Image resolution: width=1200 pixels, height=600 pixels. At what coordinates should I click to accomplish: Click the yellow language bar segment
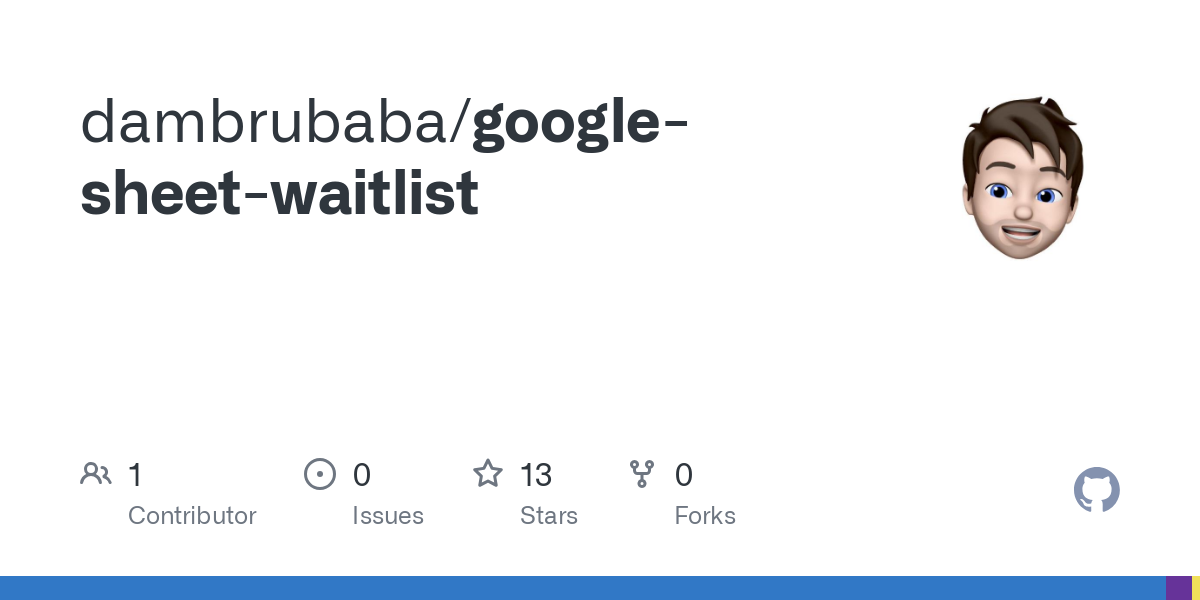(1196, 588)
